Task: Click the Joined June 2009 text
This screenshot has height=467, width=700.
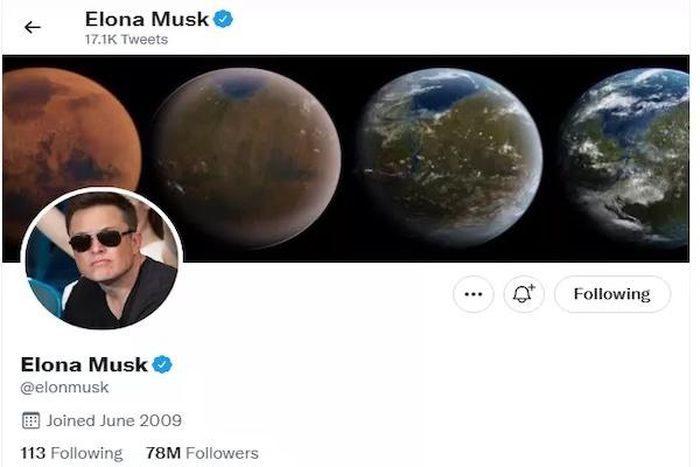Action: click(113, 420)
